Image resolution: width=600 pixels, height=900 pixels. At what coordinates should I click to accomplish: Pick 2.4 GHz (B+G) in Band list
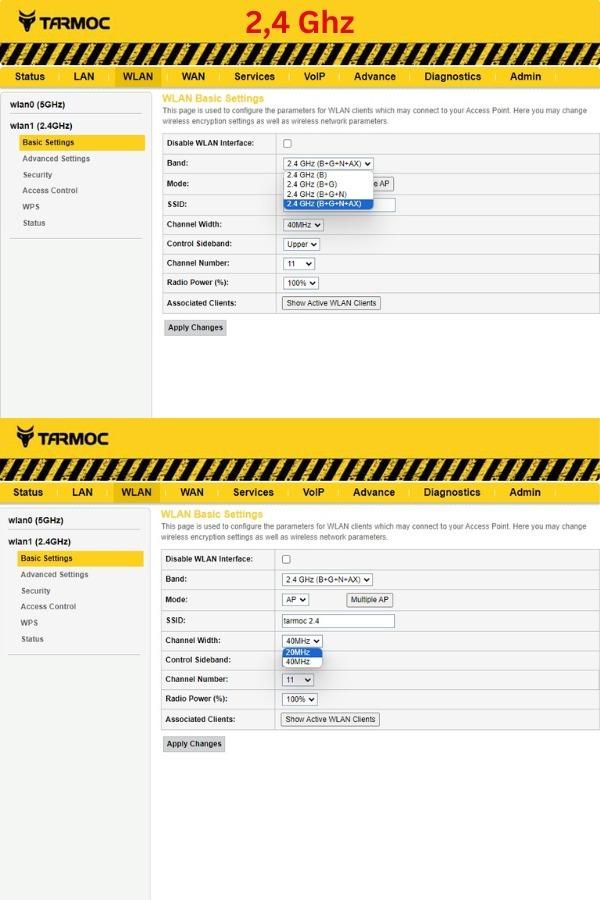(311, 184)
